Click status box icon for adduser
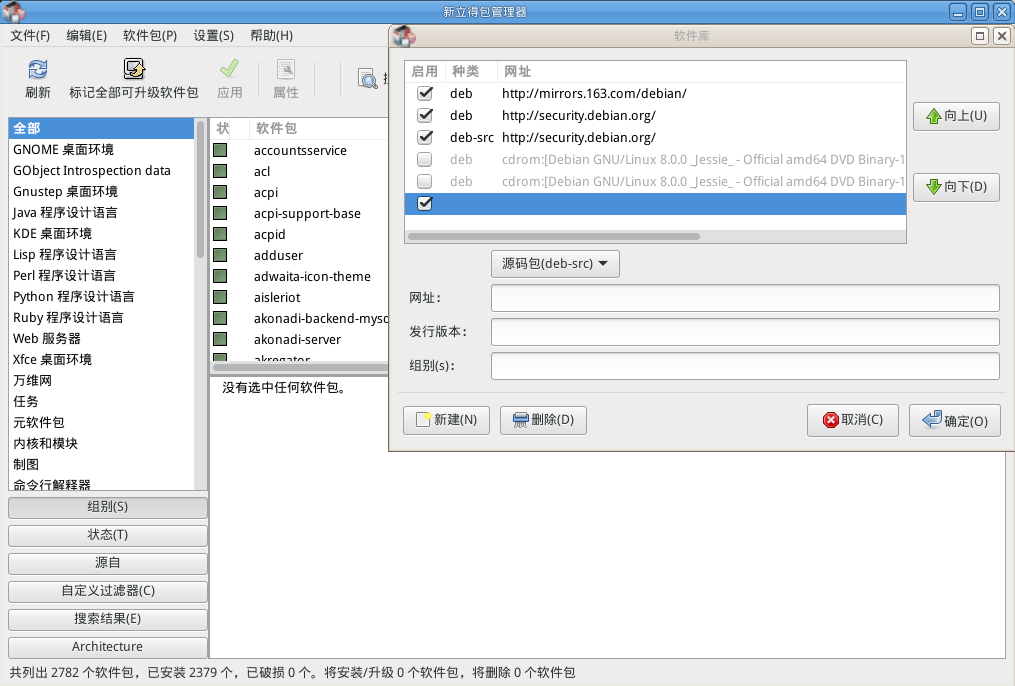 click(220, 255)
